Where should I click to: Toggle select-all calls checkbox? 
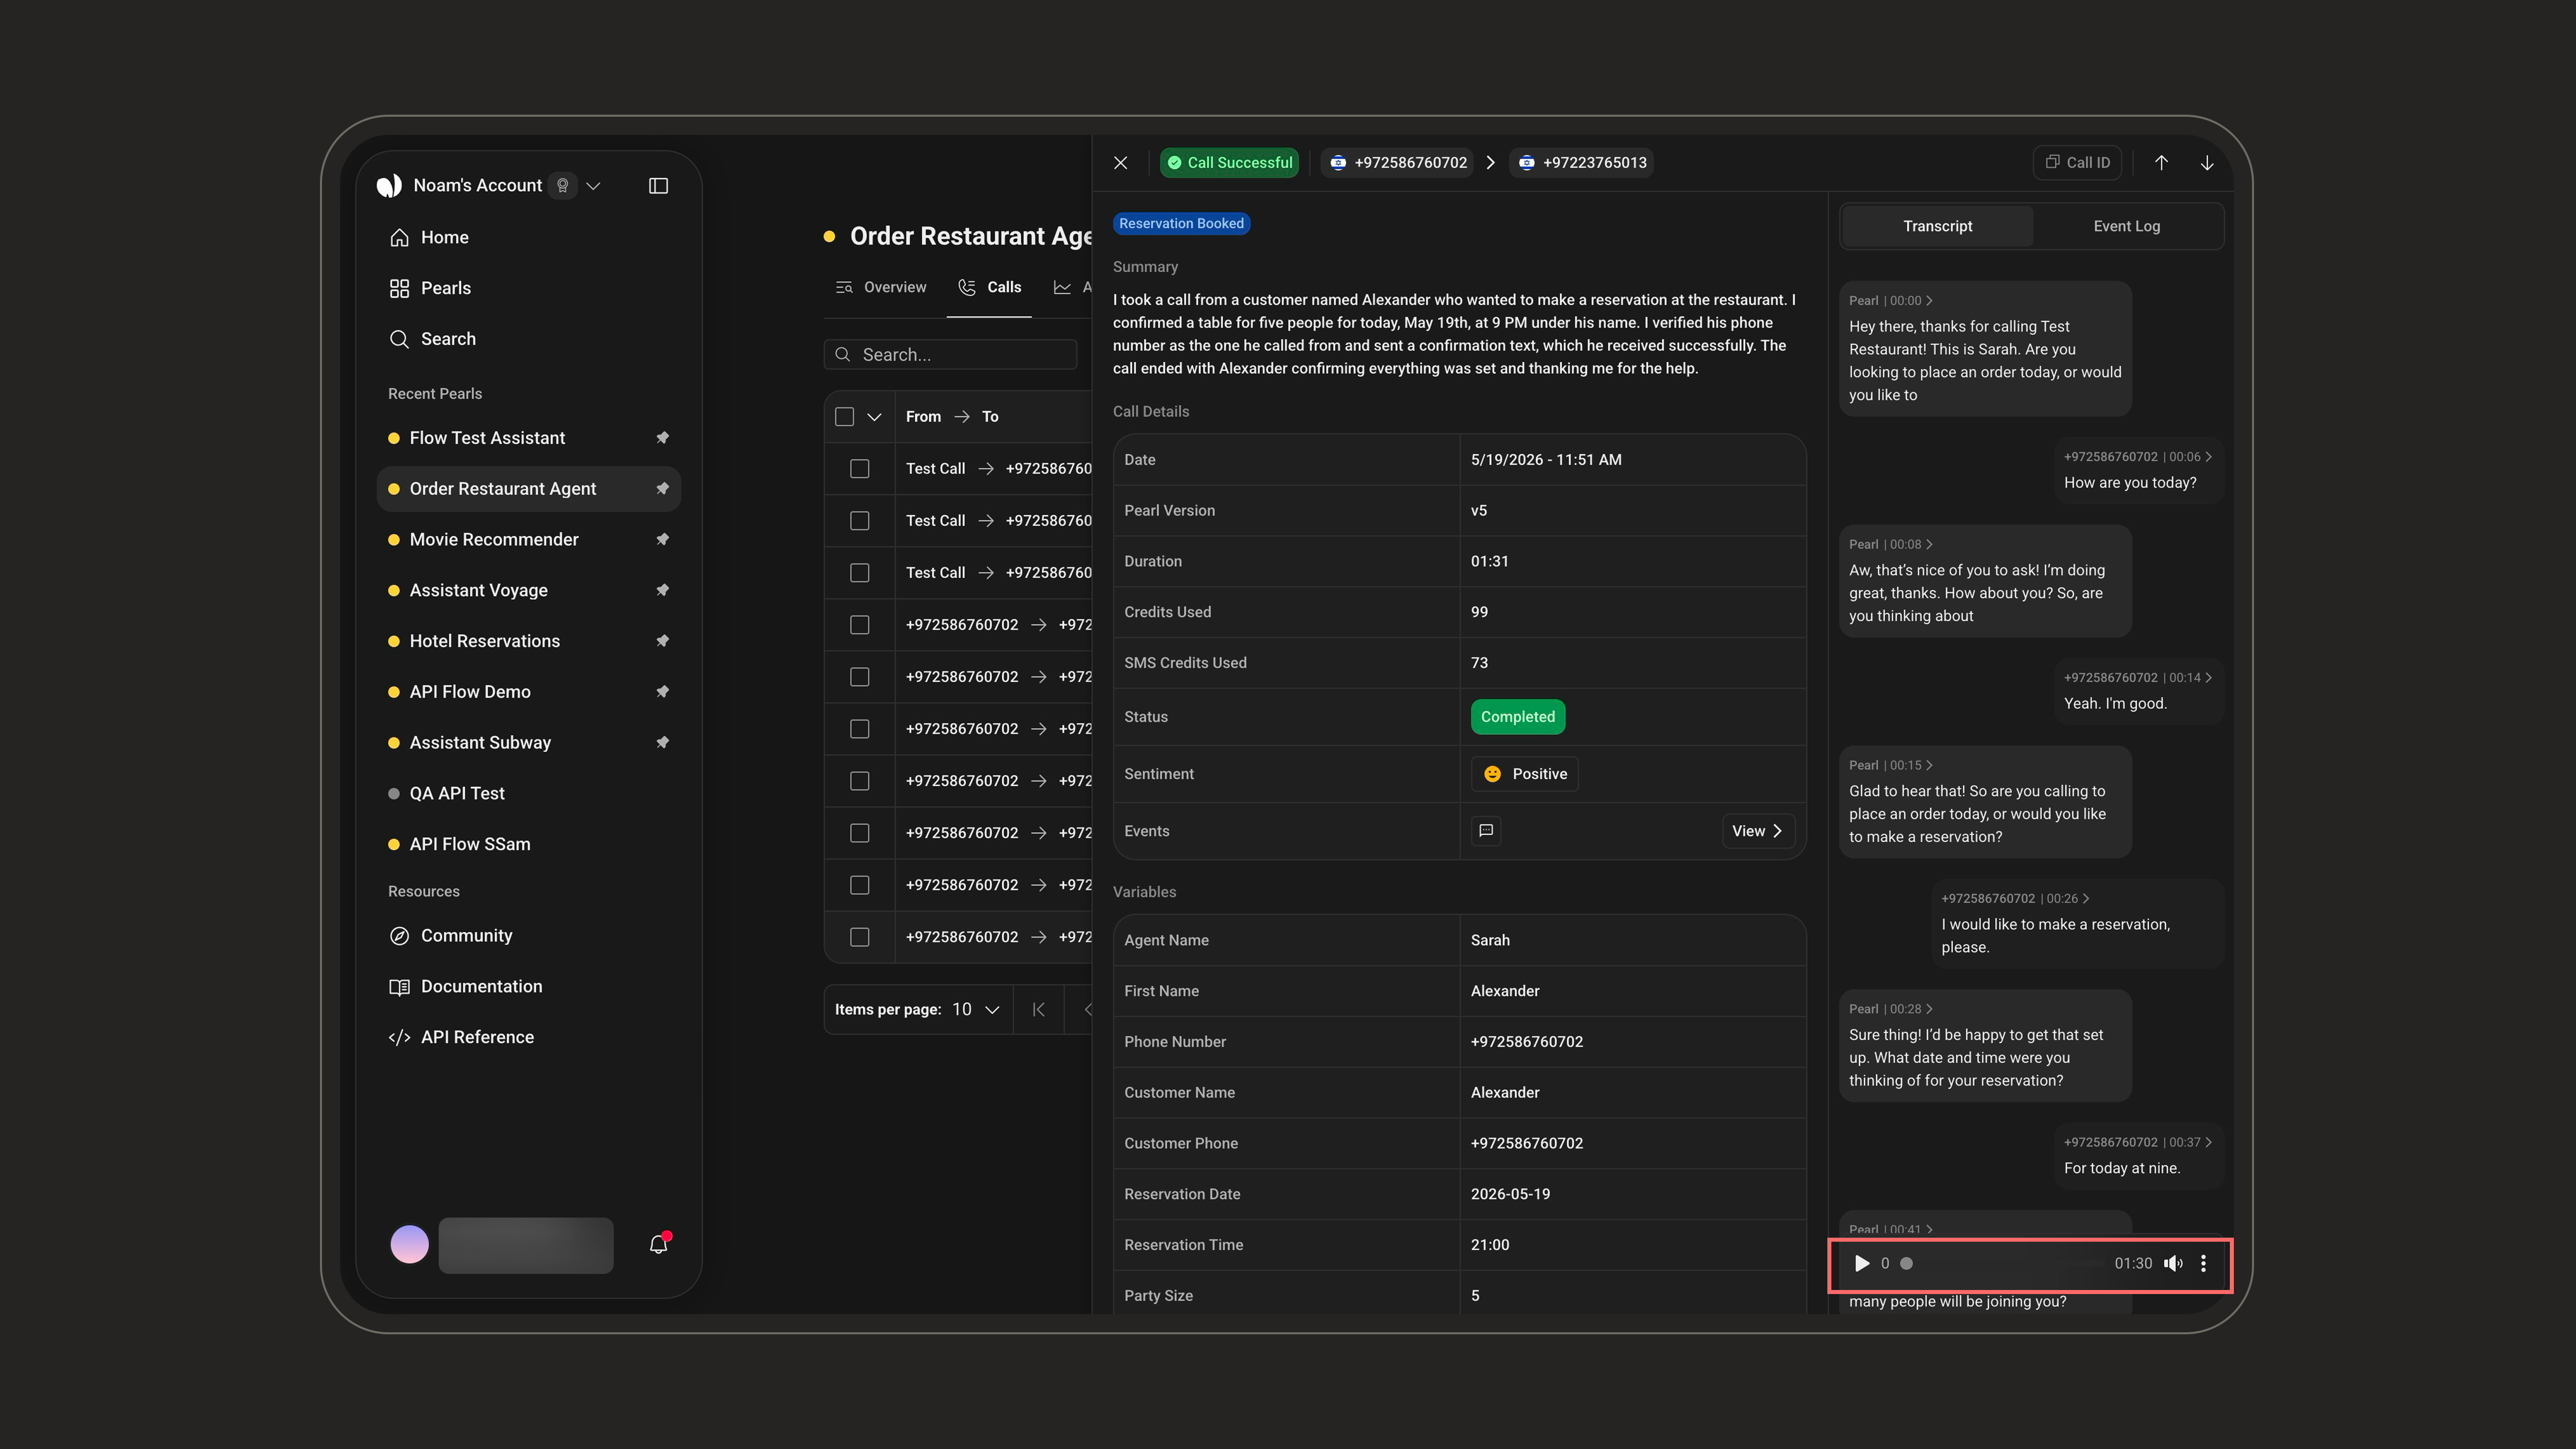tap(845, 417)
